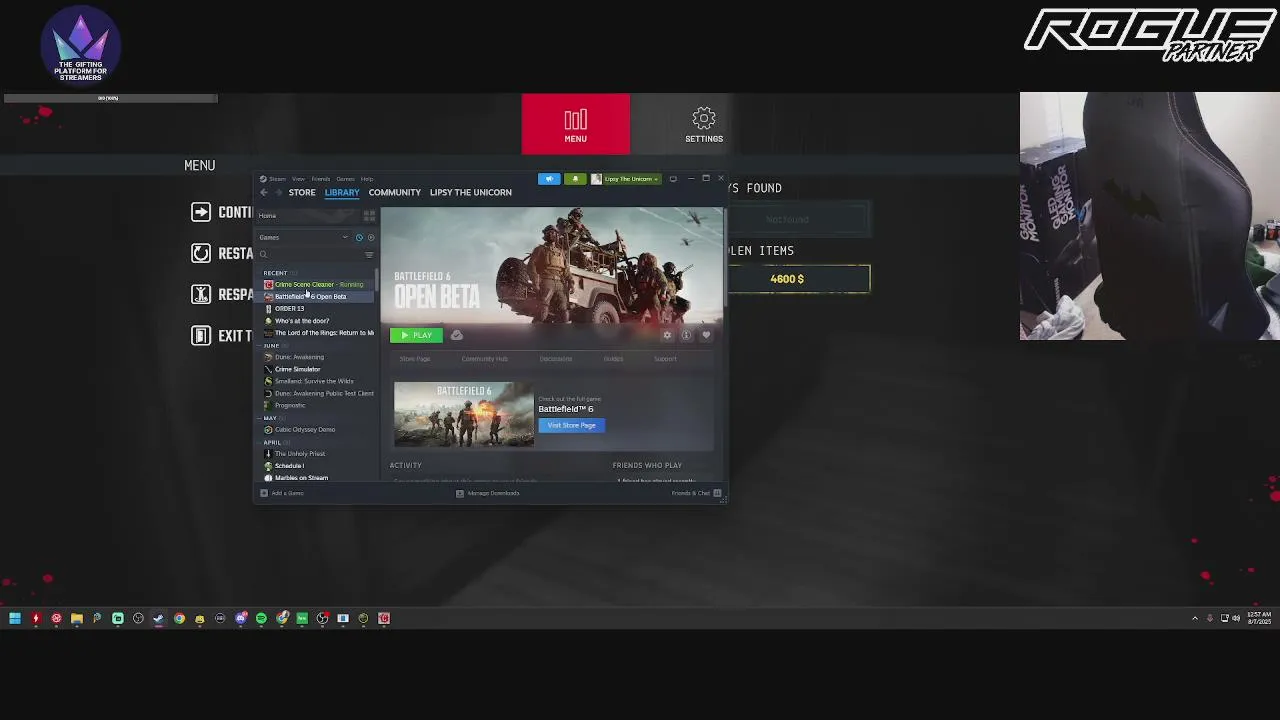Collapse the RECENT section
1280x720 pixels.
(275, 273)
